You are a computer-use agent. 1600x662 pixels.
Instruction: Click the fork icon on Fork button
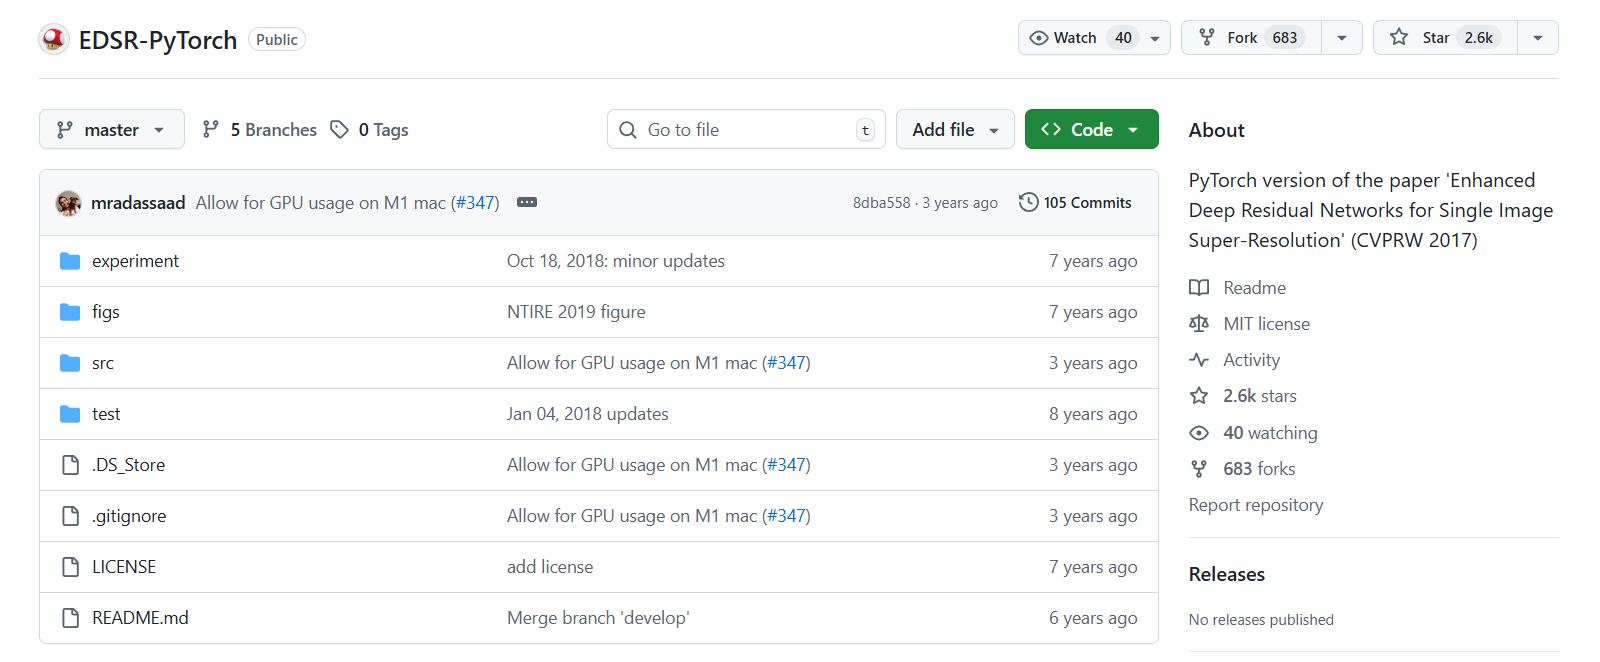[1207, 38]
